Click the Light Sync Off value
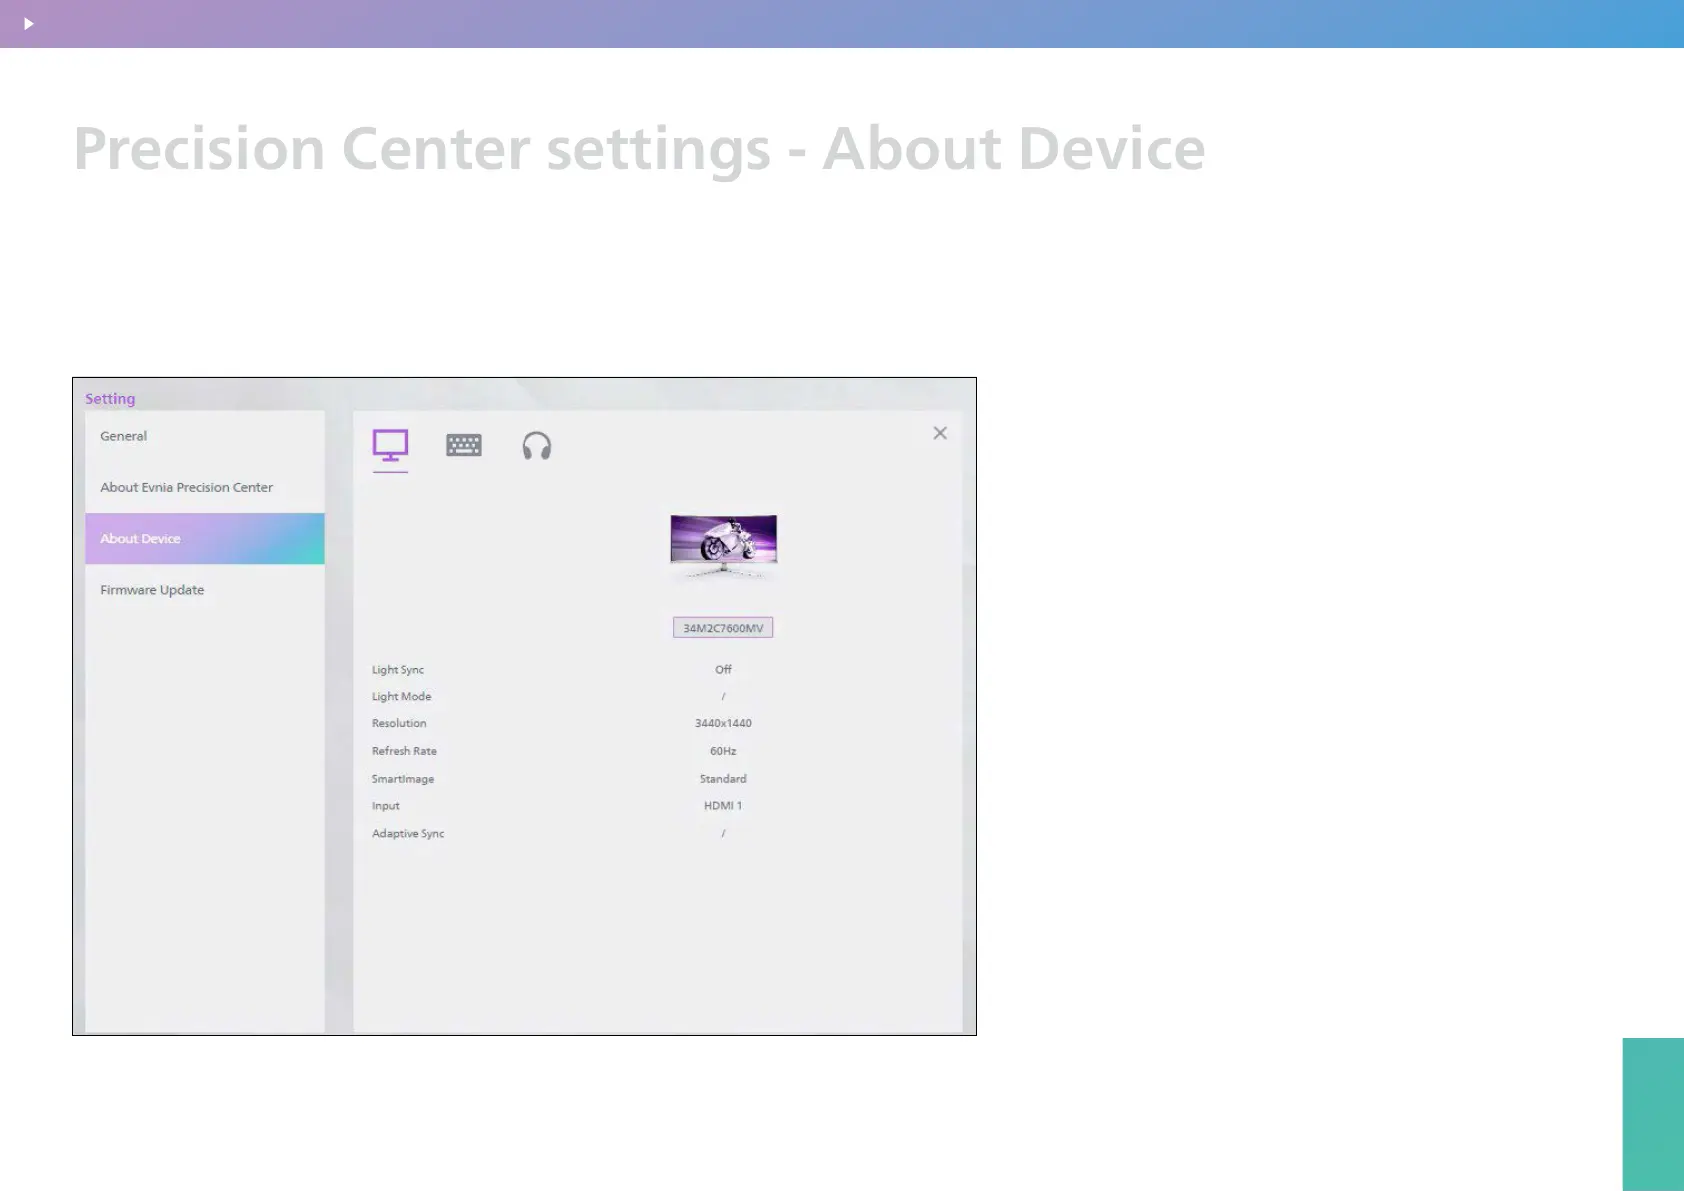The height and width of the screenshot is (1191, 1684). 723,670
